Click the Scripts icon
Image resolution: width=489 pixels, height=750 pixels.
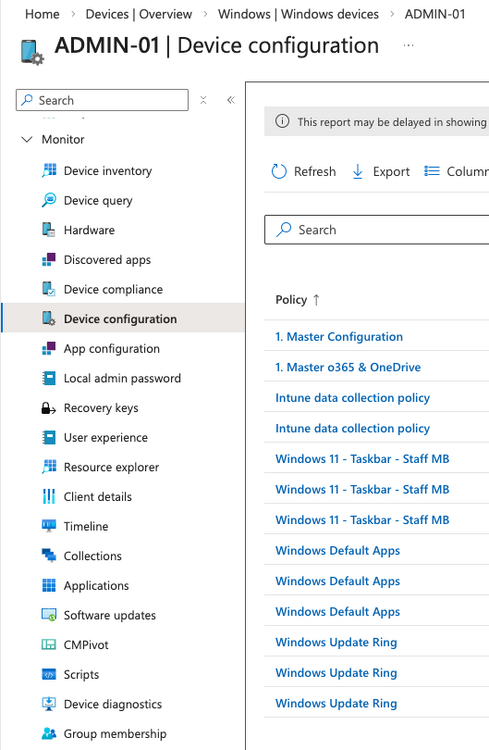click(x=49, y=674)
